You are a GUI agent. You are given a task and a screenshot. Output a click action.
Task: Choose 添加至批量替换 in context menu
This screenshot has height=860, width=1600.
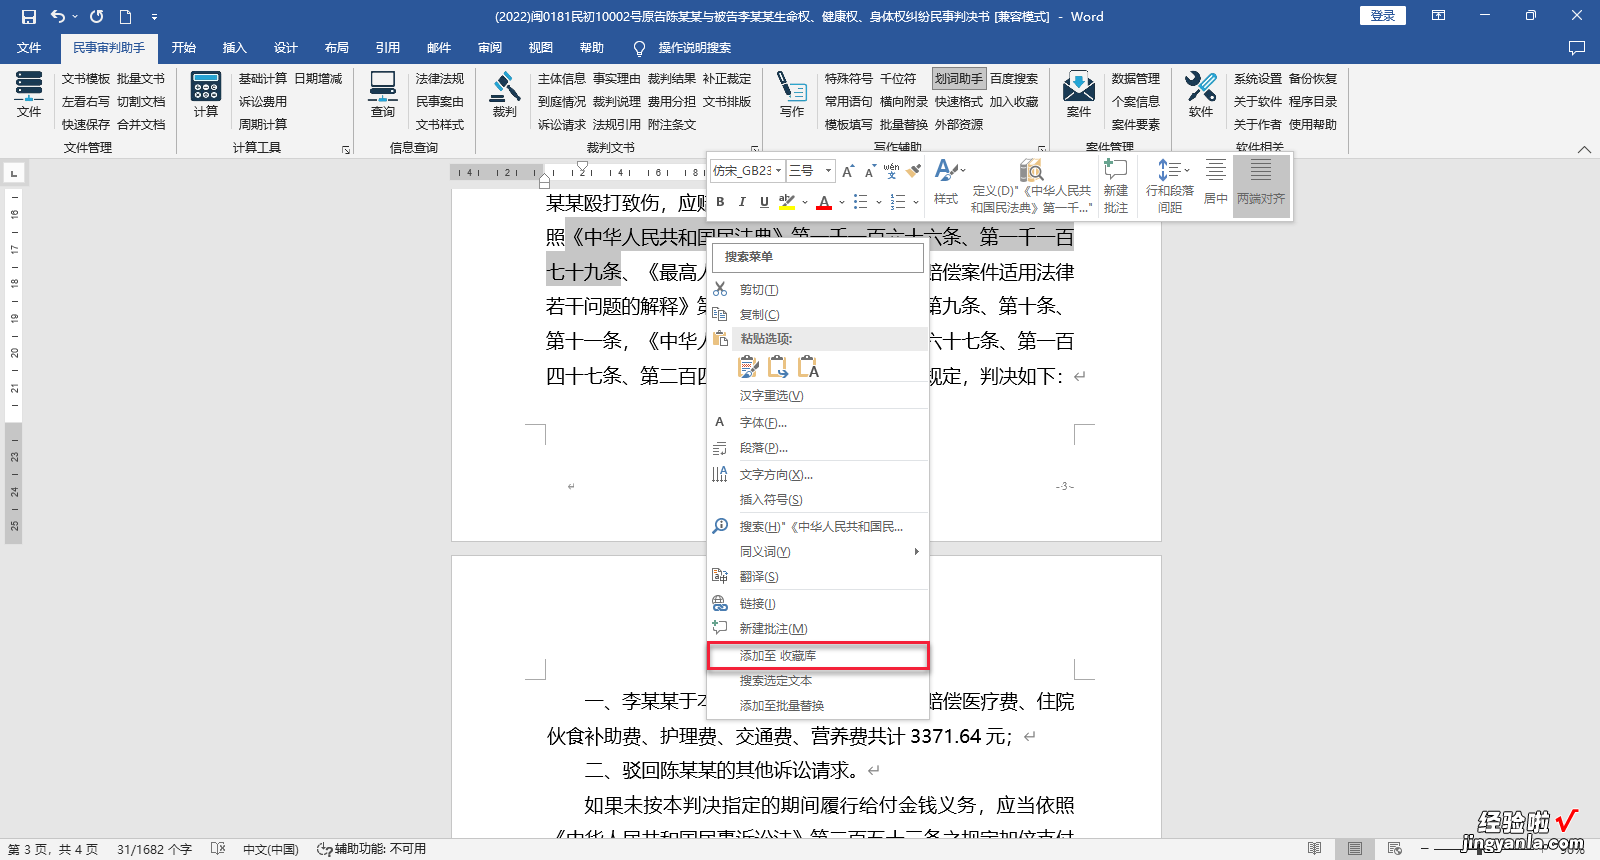pos(818,706)
